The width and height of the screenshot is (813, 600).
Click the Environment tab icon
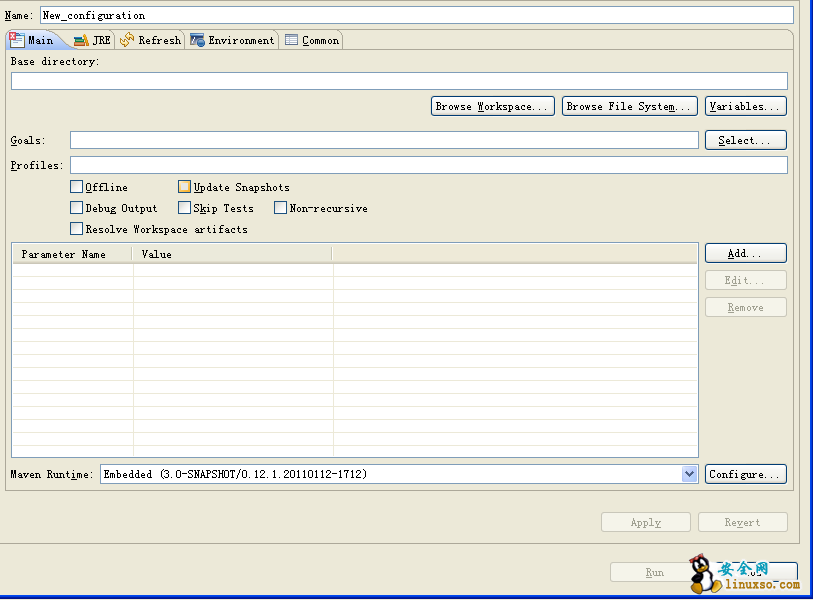point(198,40)
